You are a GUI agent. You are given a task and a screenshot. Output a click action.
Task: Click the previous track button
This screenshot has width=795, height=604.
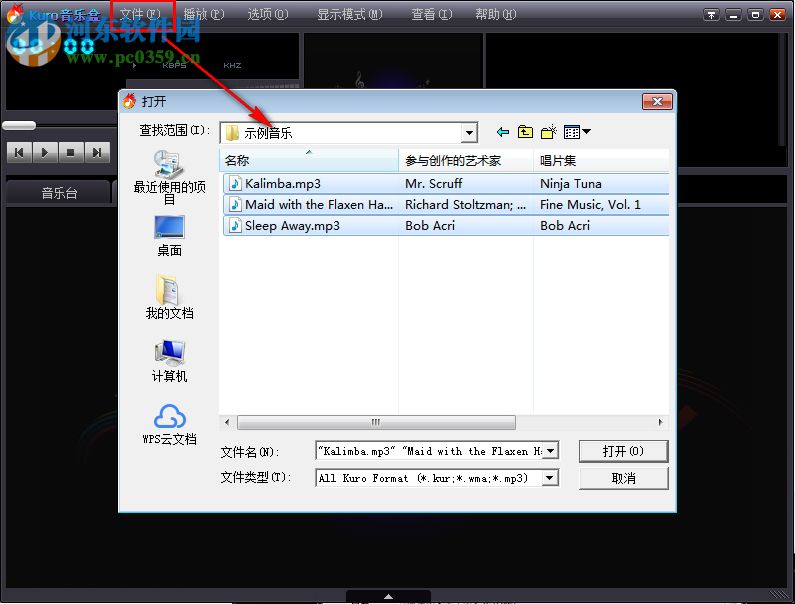[19, 152]
